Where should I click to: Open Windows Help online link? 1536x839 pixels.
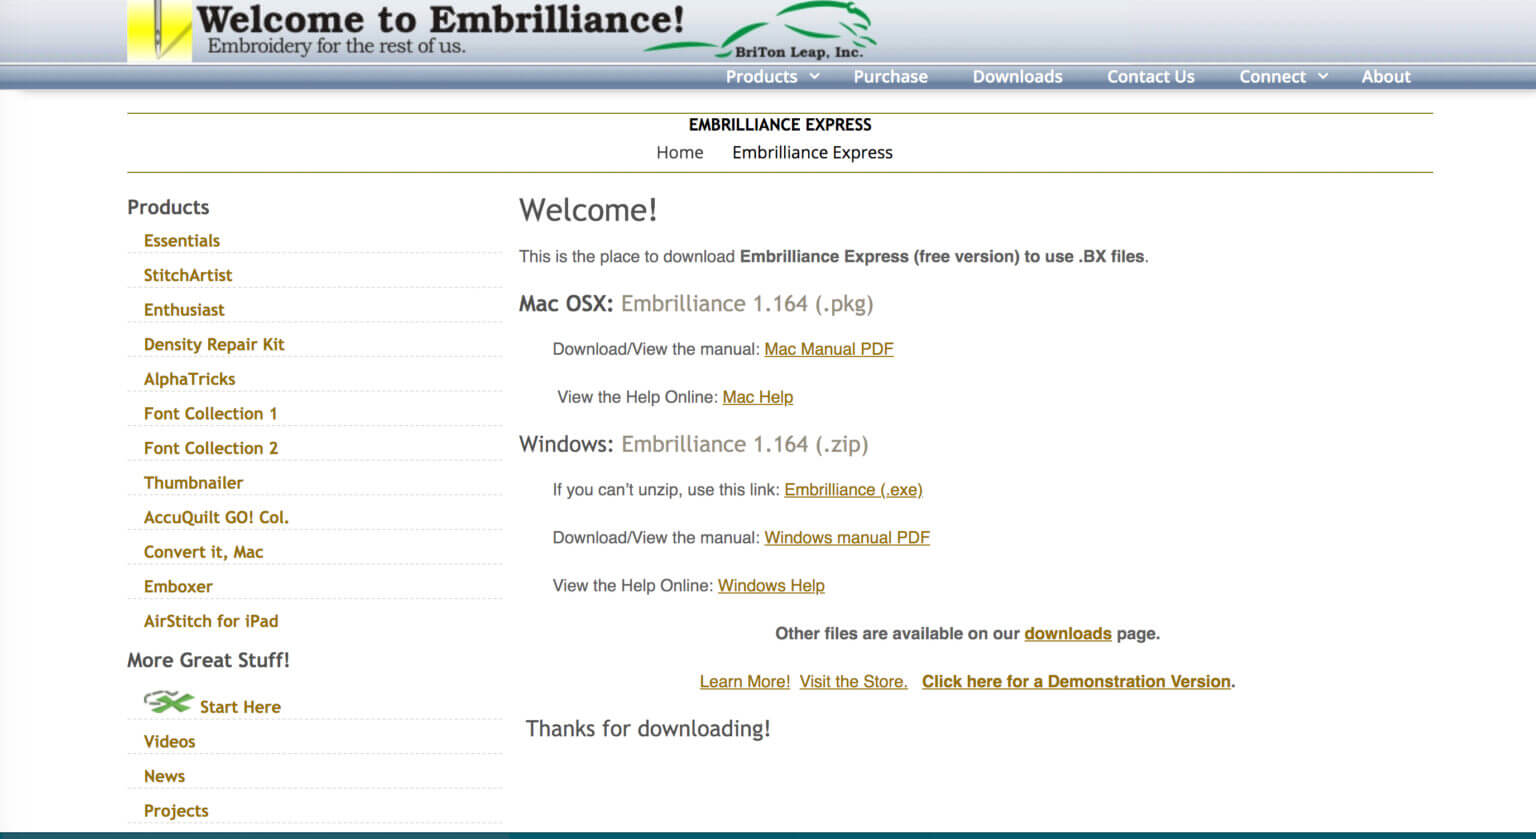[770, 586]
